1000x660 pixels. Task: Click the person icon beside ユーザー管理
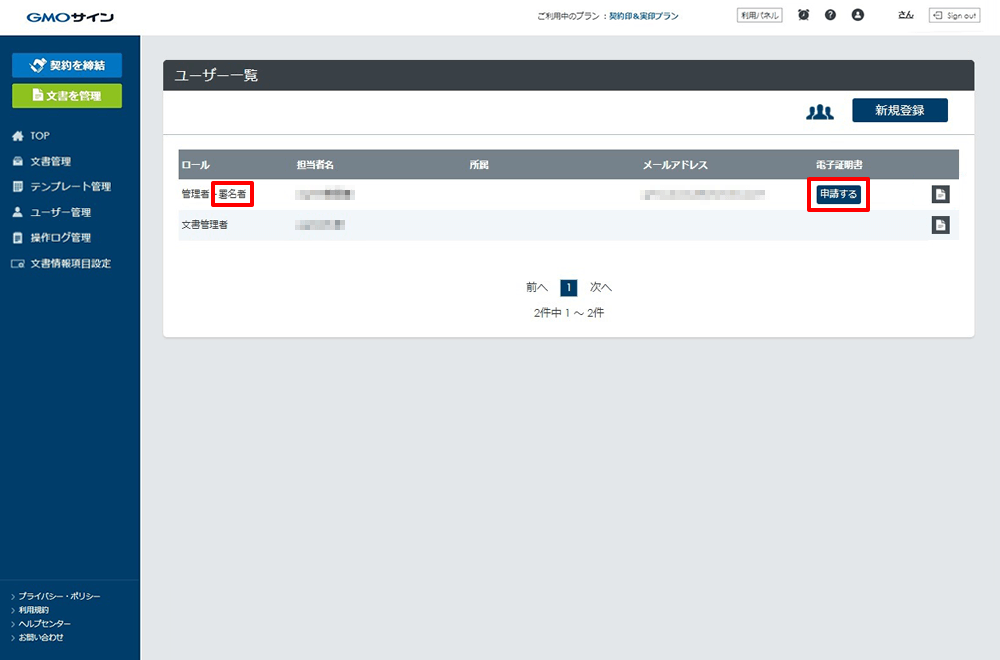click(x=18, y=212)
